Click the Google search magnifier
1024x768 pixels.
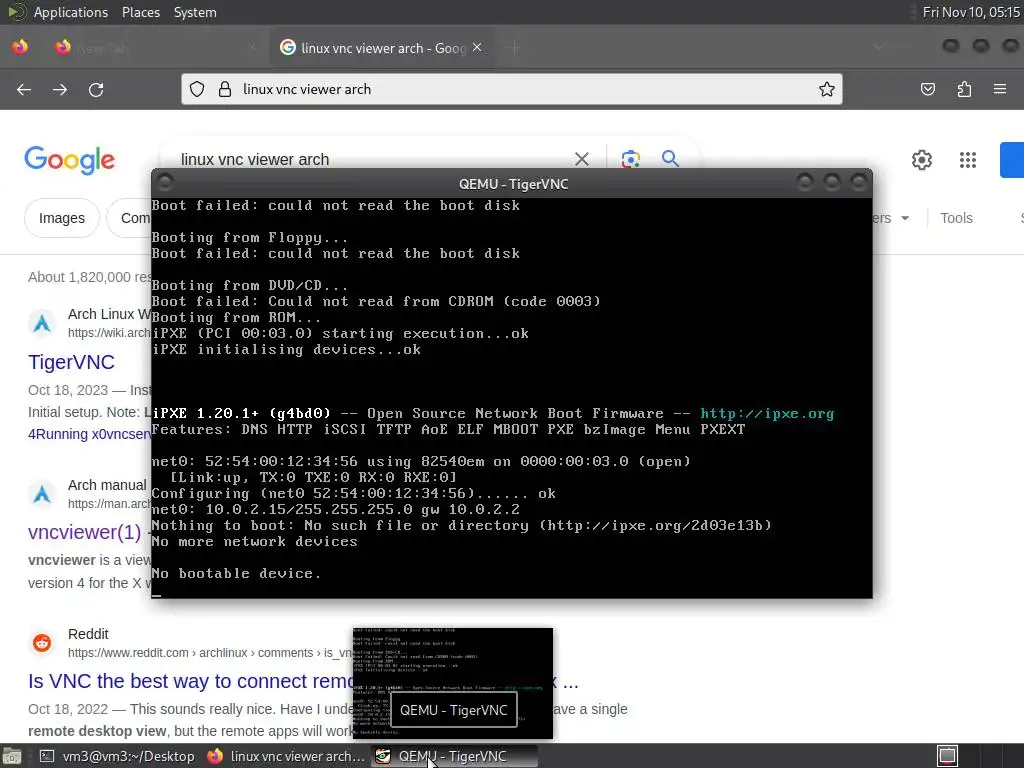(670, 159)
